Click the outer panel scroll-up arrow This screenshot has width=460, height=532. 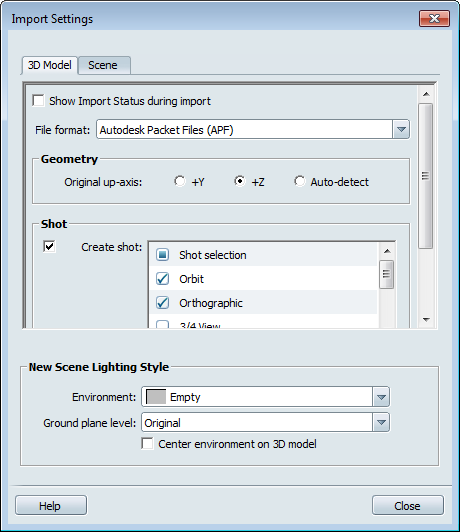pyautogui.click(x=426, y=94)
